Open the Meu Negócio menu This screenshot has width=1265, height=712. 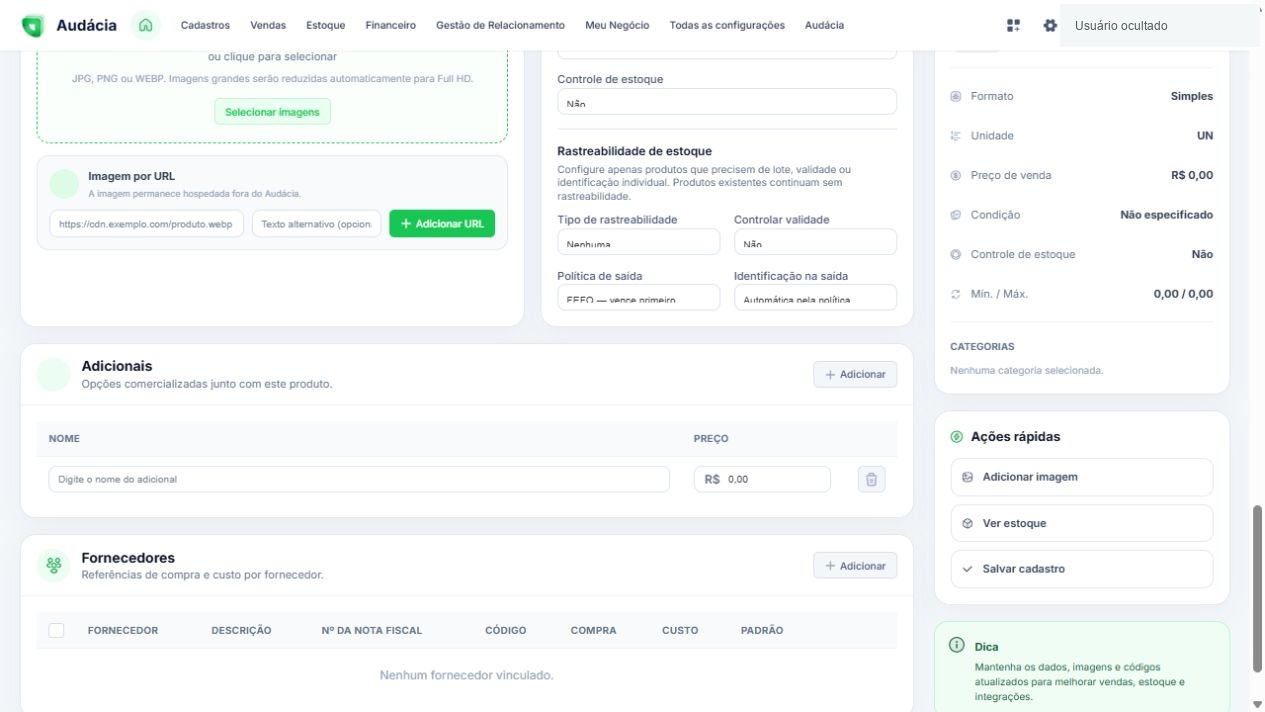617,25
